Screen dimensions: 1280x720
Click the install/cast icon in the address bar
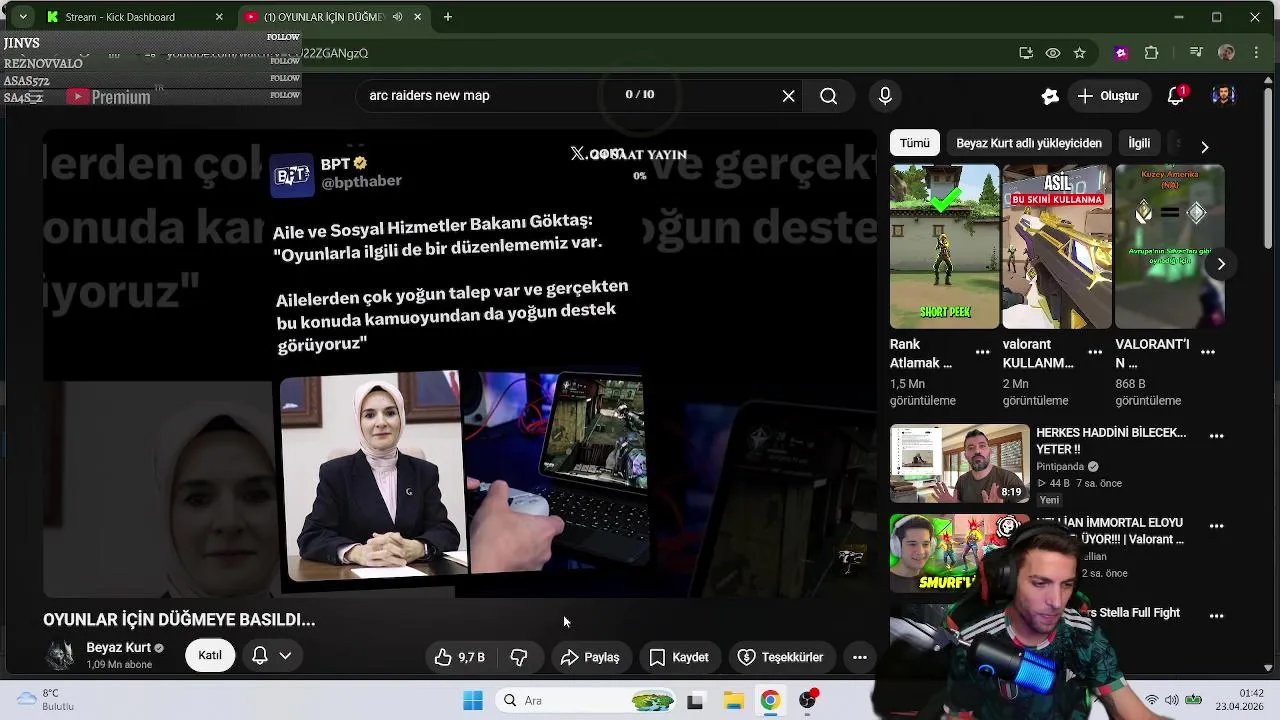click(1026, 53)
